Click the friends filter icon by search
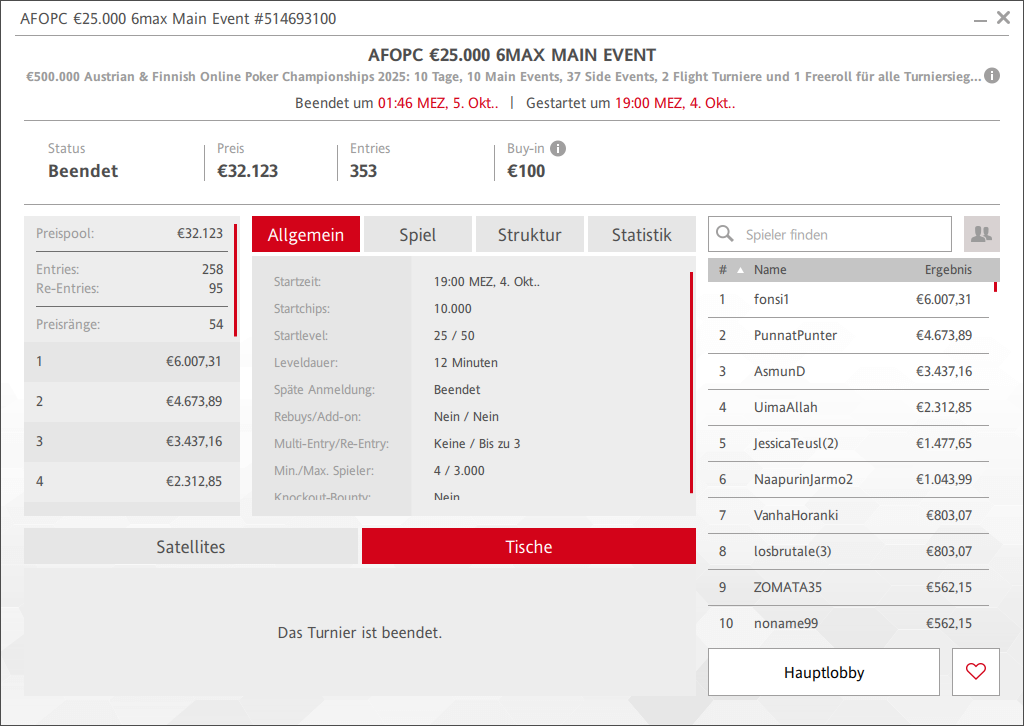This screenshot has height=726, width=1024. 981,234
